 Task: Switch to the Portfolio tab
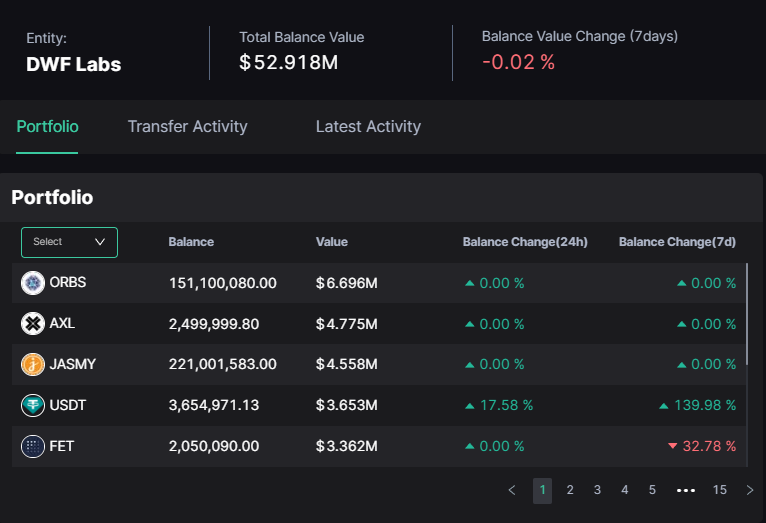click(47, 126)
